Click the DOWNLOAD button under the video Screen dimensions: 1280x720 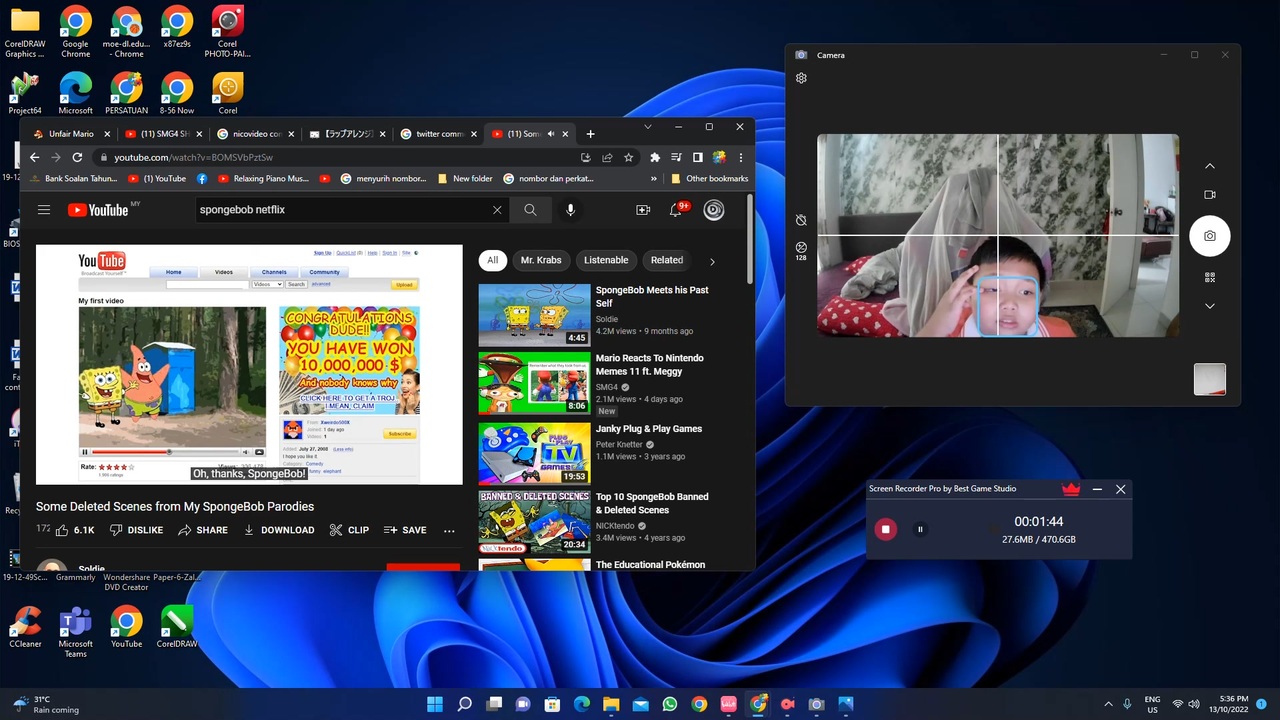(x=279, y=530)
